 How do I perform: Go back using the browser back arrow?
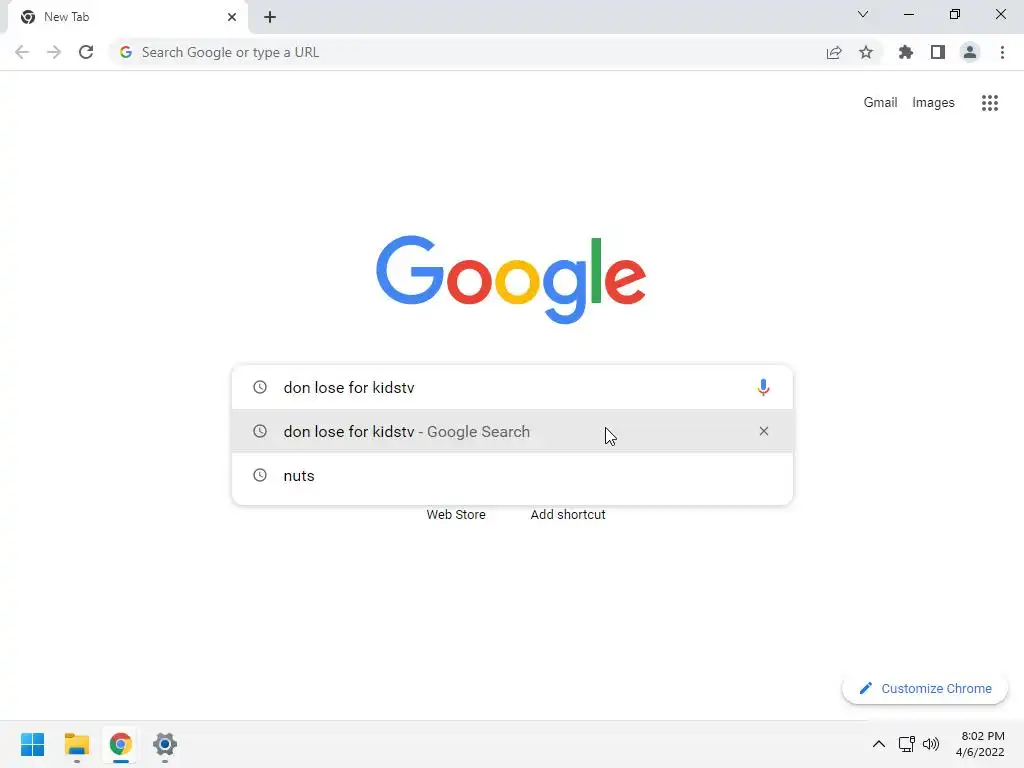click(22, 52)
